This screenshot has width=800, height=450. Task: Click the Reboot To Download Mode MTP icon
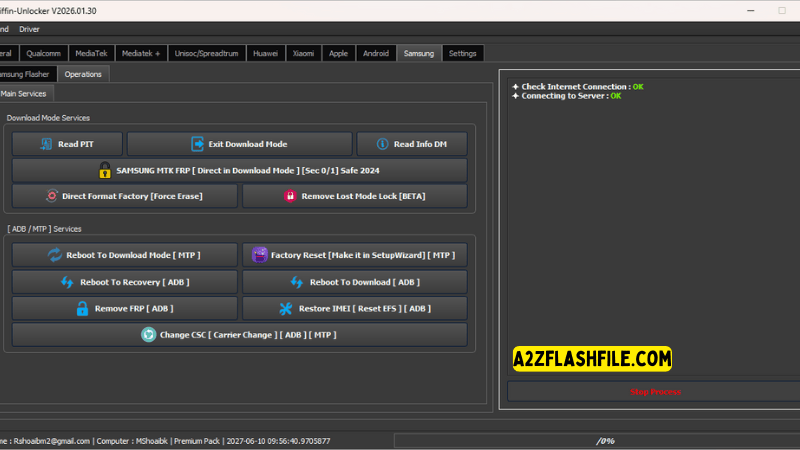click(55, 255)
